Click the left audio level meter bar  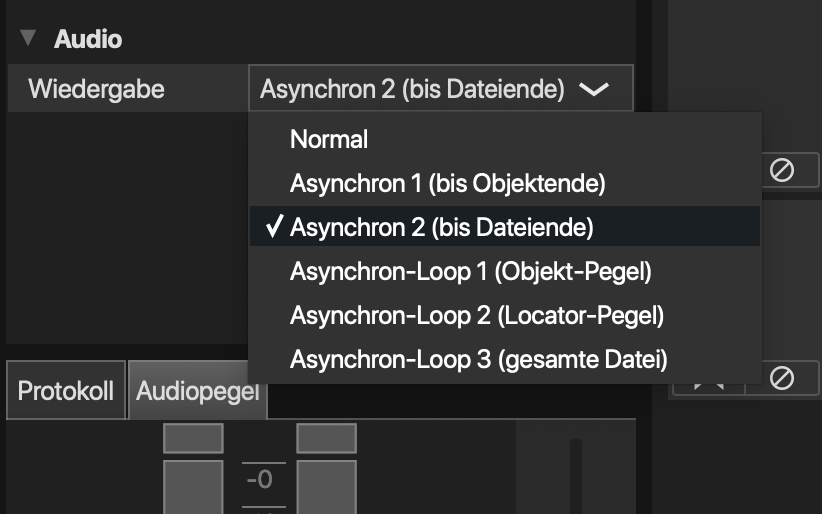(x=193, y=488)
